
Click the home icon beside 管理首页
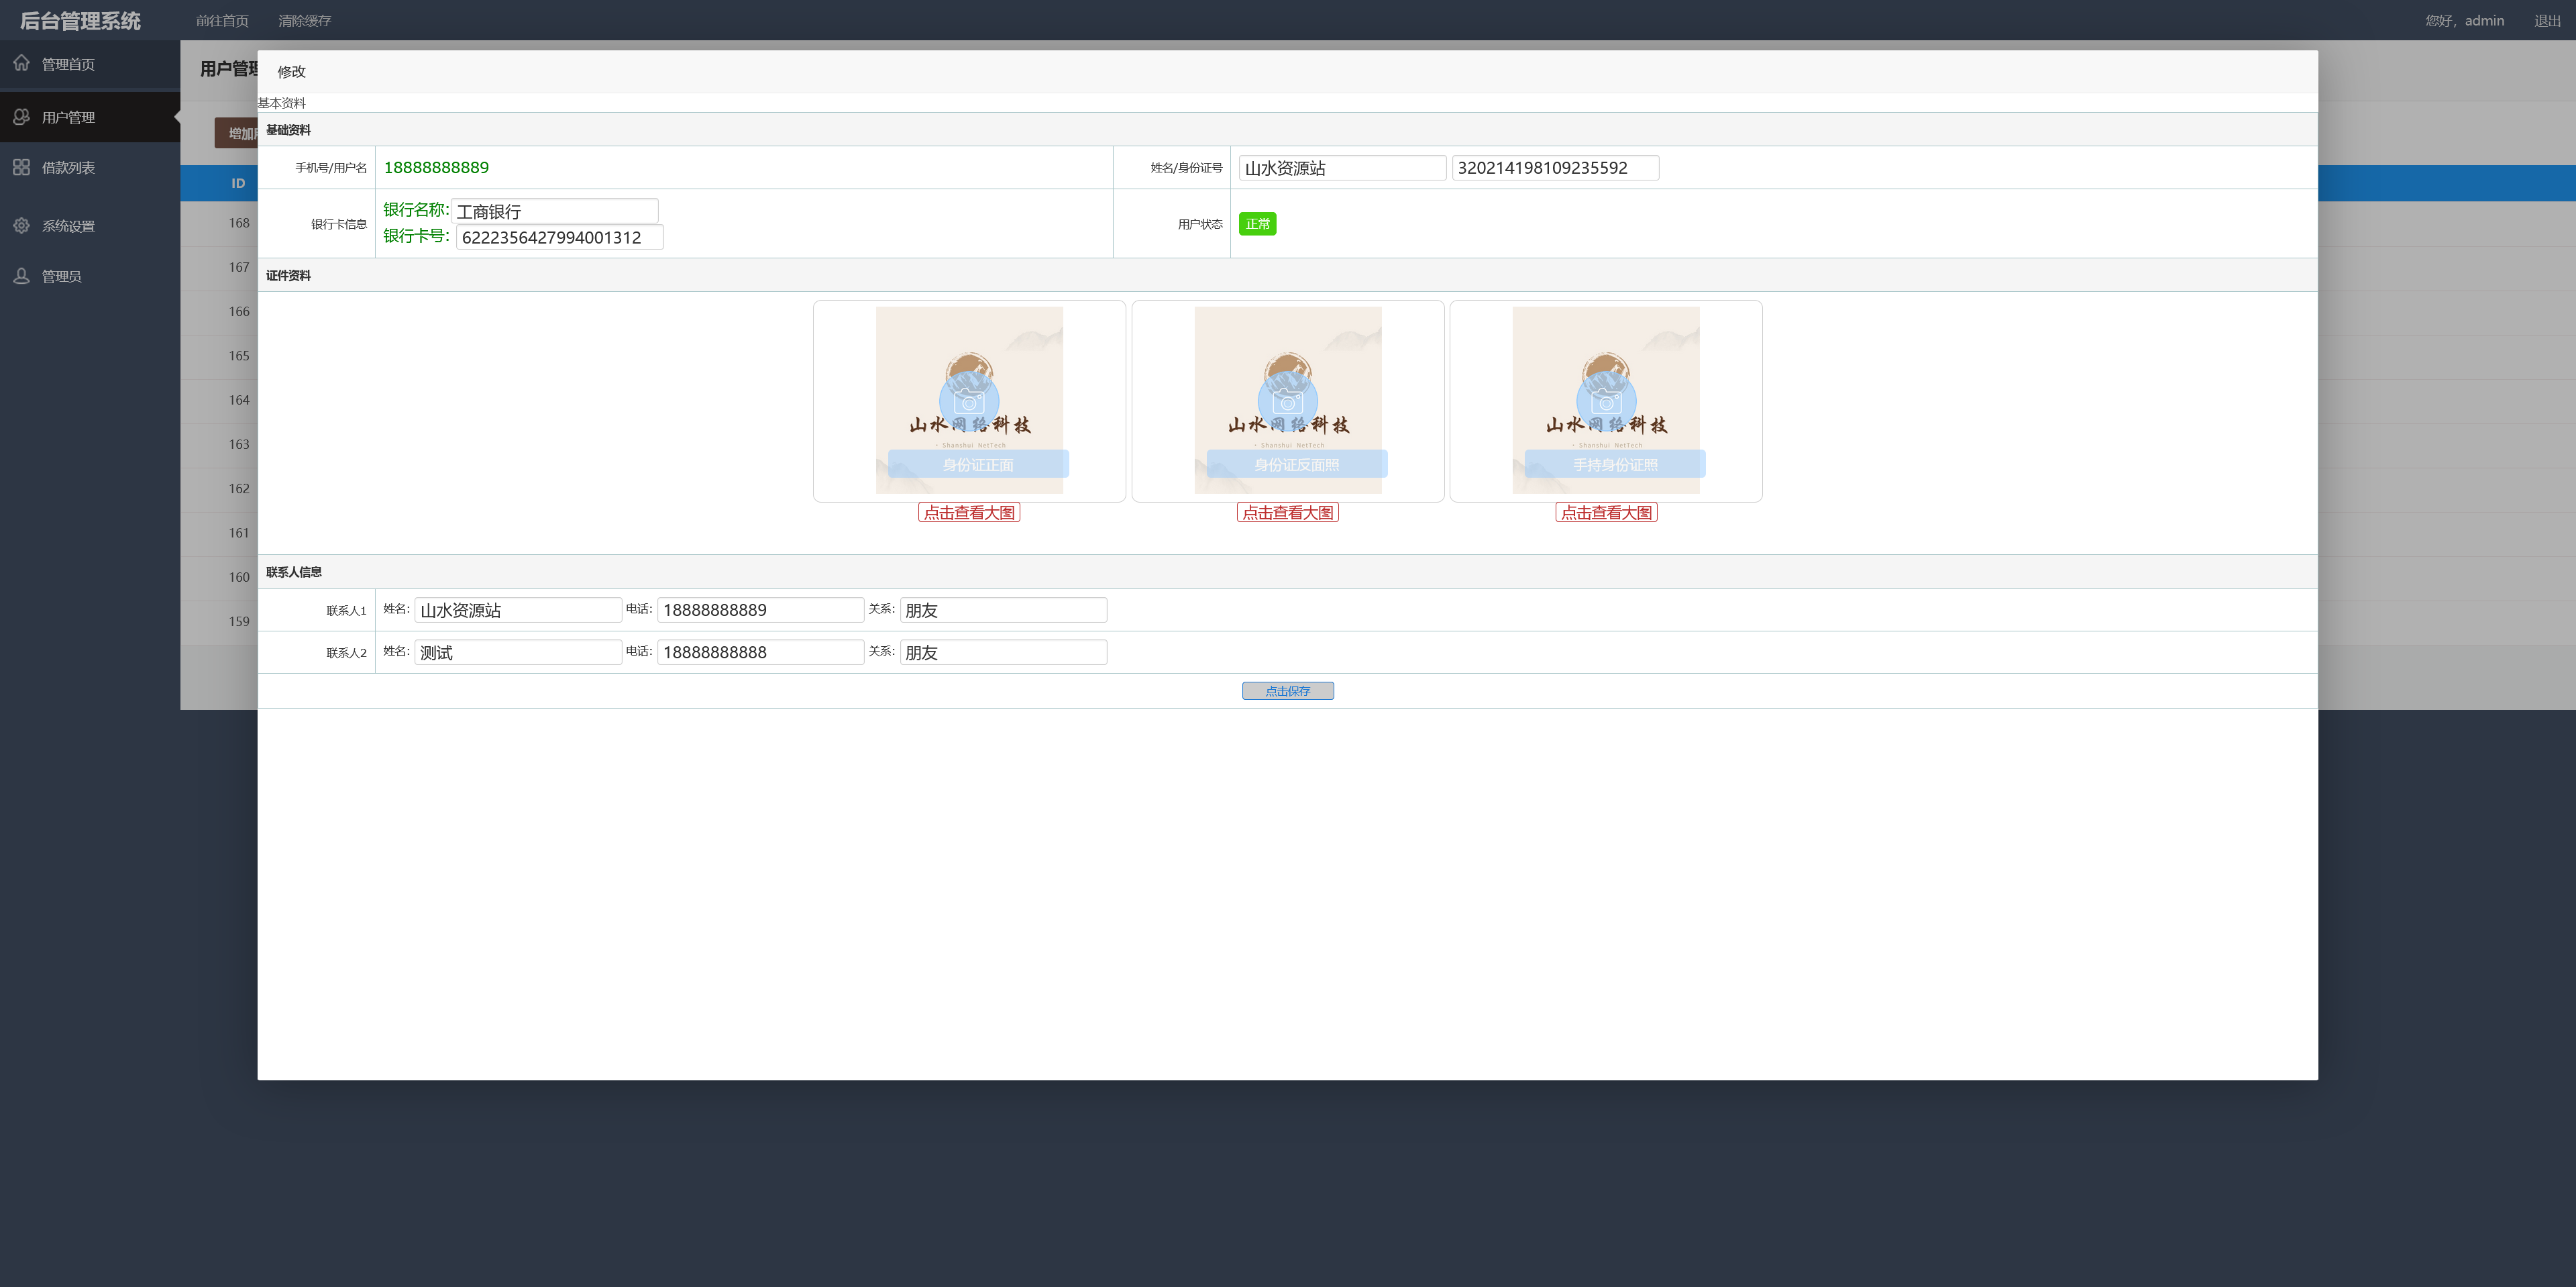coord(21,63)
